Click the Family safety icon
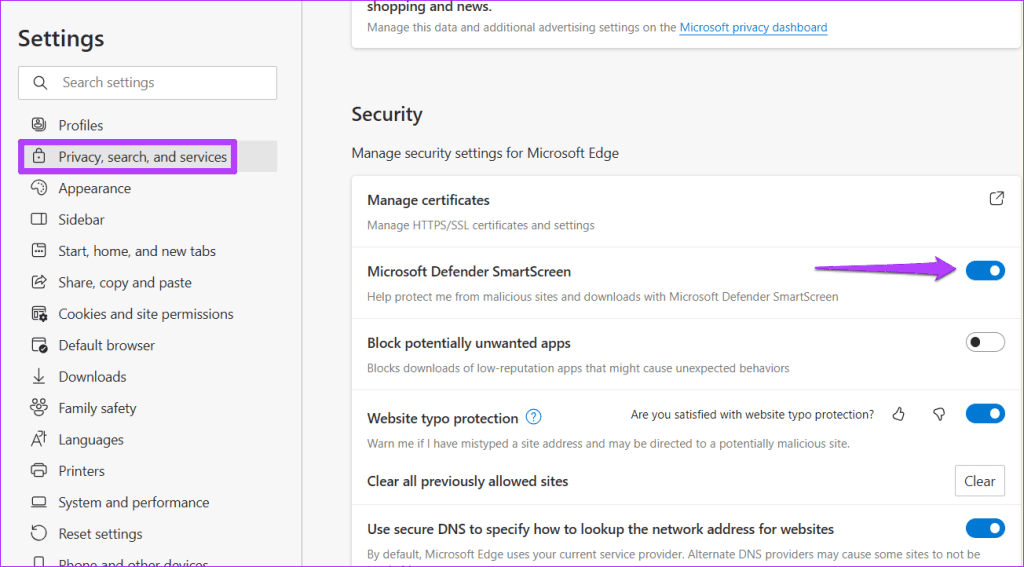 click(39, 408)
